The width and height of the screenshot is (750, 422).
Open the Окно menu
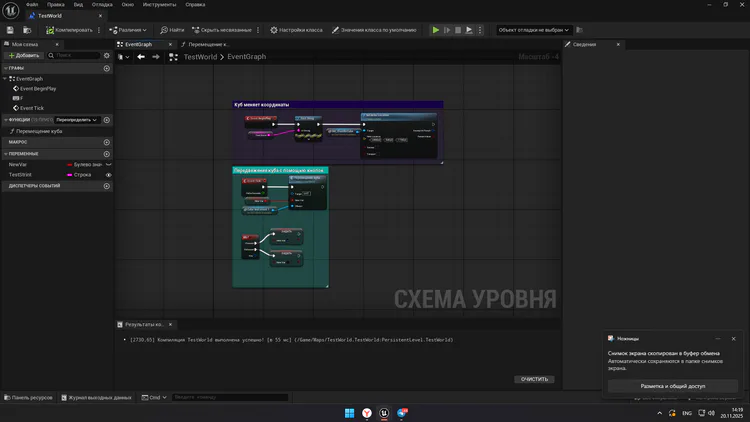click(x=128, y=4)
